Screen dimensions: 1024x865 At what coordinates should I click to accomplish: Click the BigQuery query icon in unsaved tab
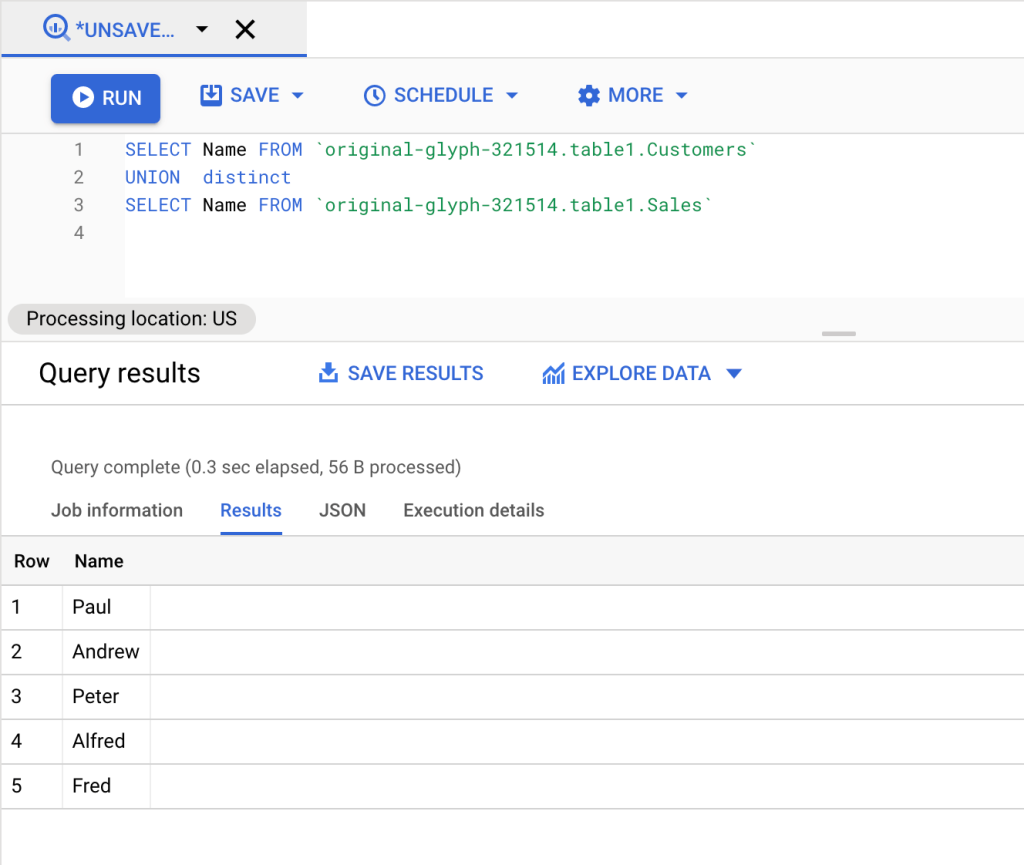tap(56, 28)
